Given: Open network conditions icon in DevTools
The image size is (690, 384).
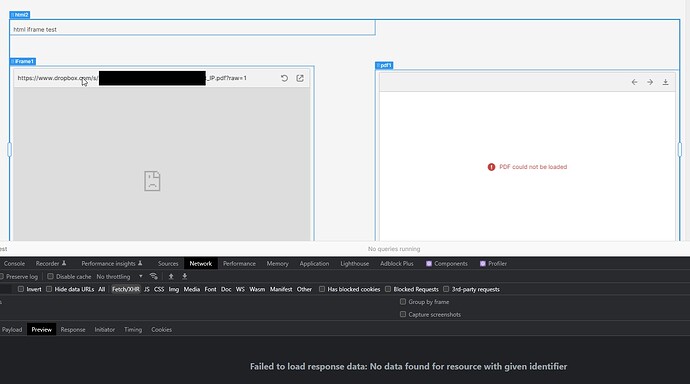Looking at the screenshot, I should [154, 276].
